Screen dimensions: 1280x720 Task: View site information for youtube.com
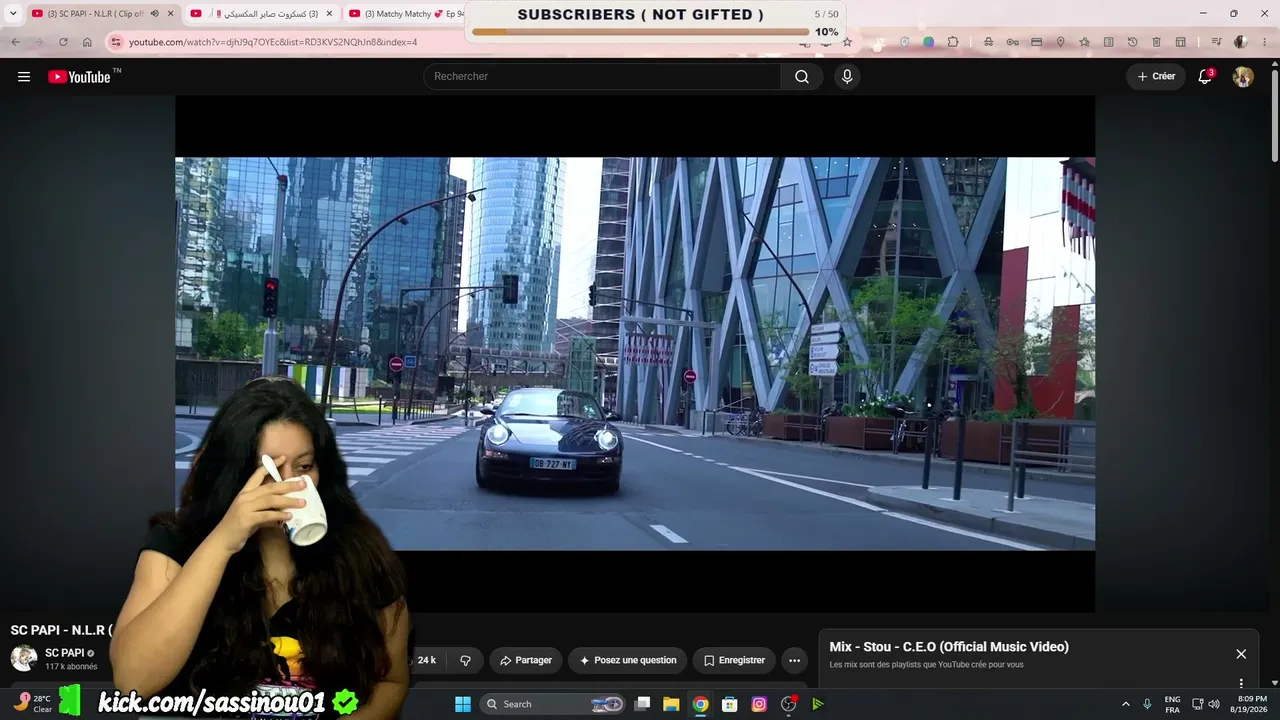[x=115, y=42]
